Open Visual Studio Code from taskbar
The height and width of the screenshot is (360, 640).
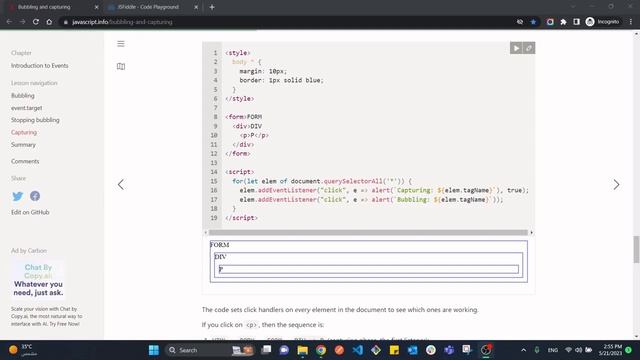click(x=358, y=350)
